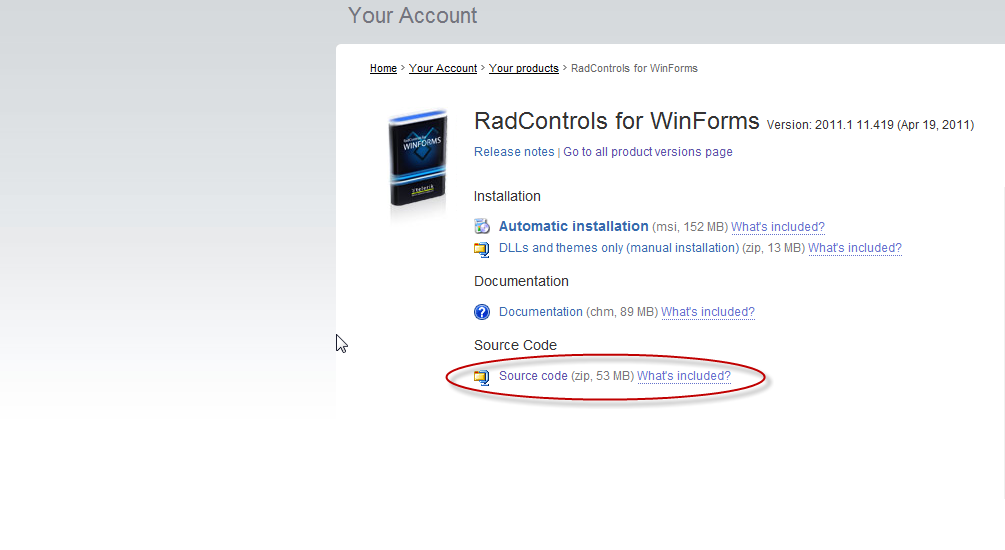Show What's included for Documentation
Image resolution: width=1005 pixels, height=550 pixels.
click(x=708, y=312)
